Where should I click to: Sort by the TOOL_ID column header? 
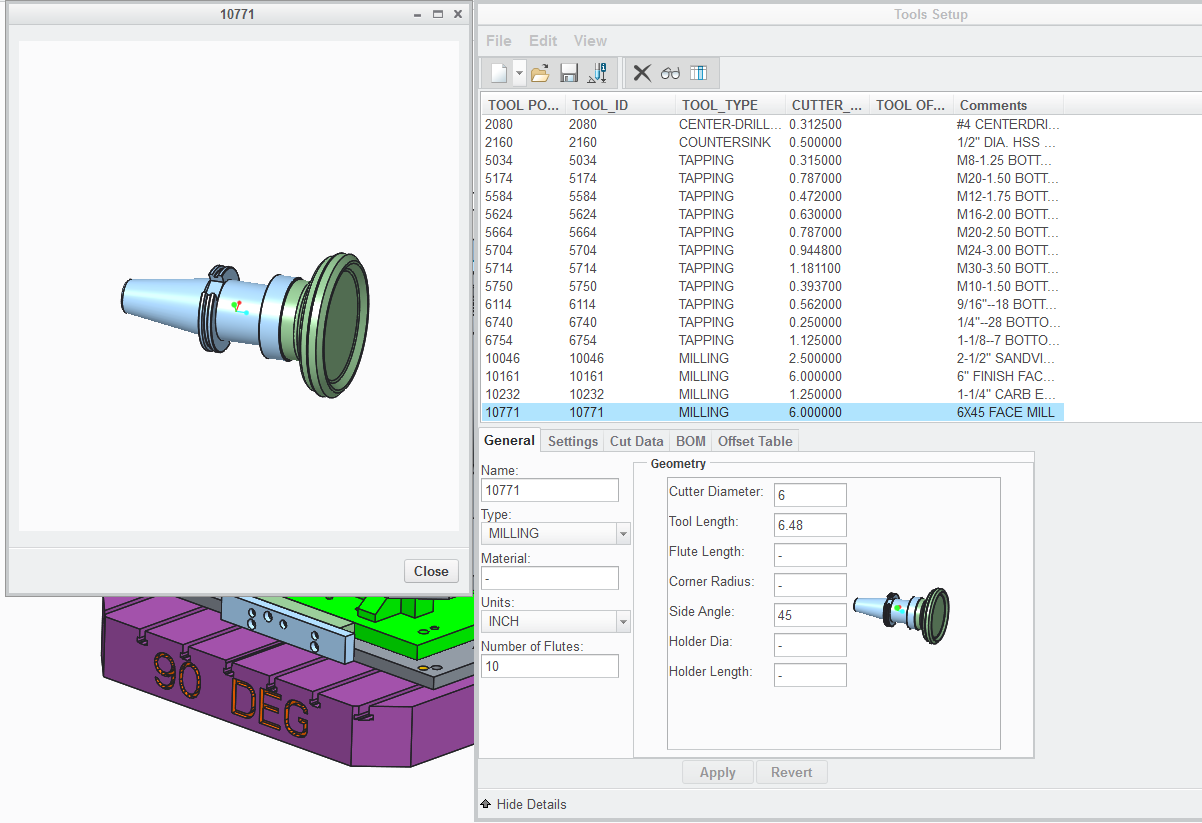(620, 105)
